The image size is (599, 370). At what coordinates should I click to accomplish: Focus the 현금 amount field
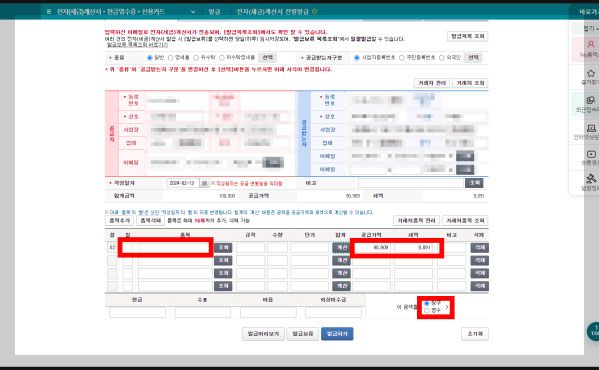(137, 313)
